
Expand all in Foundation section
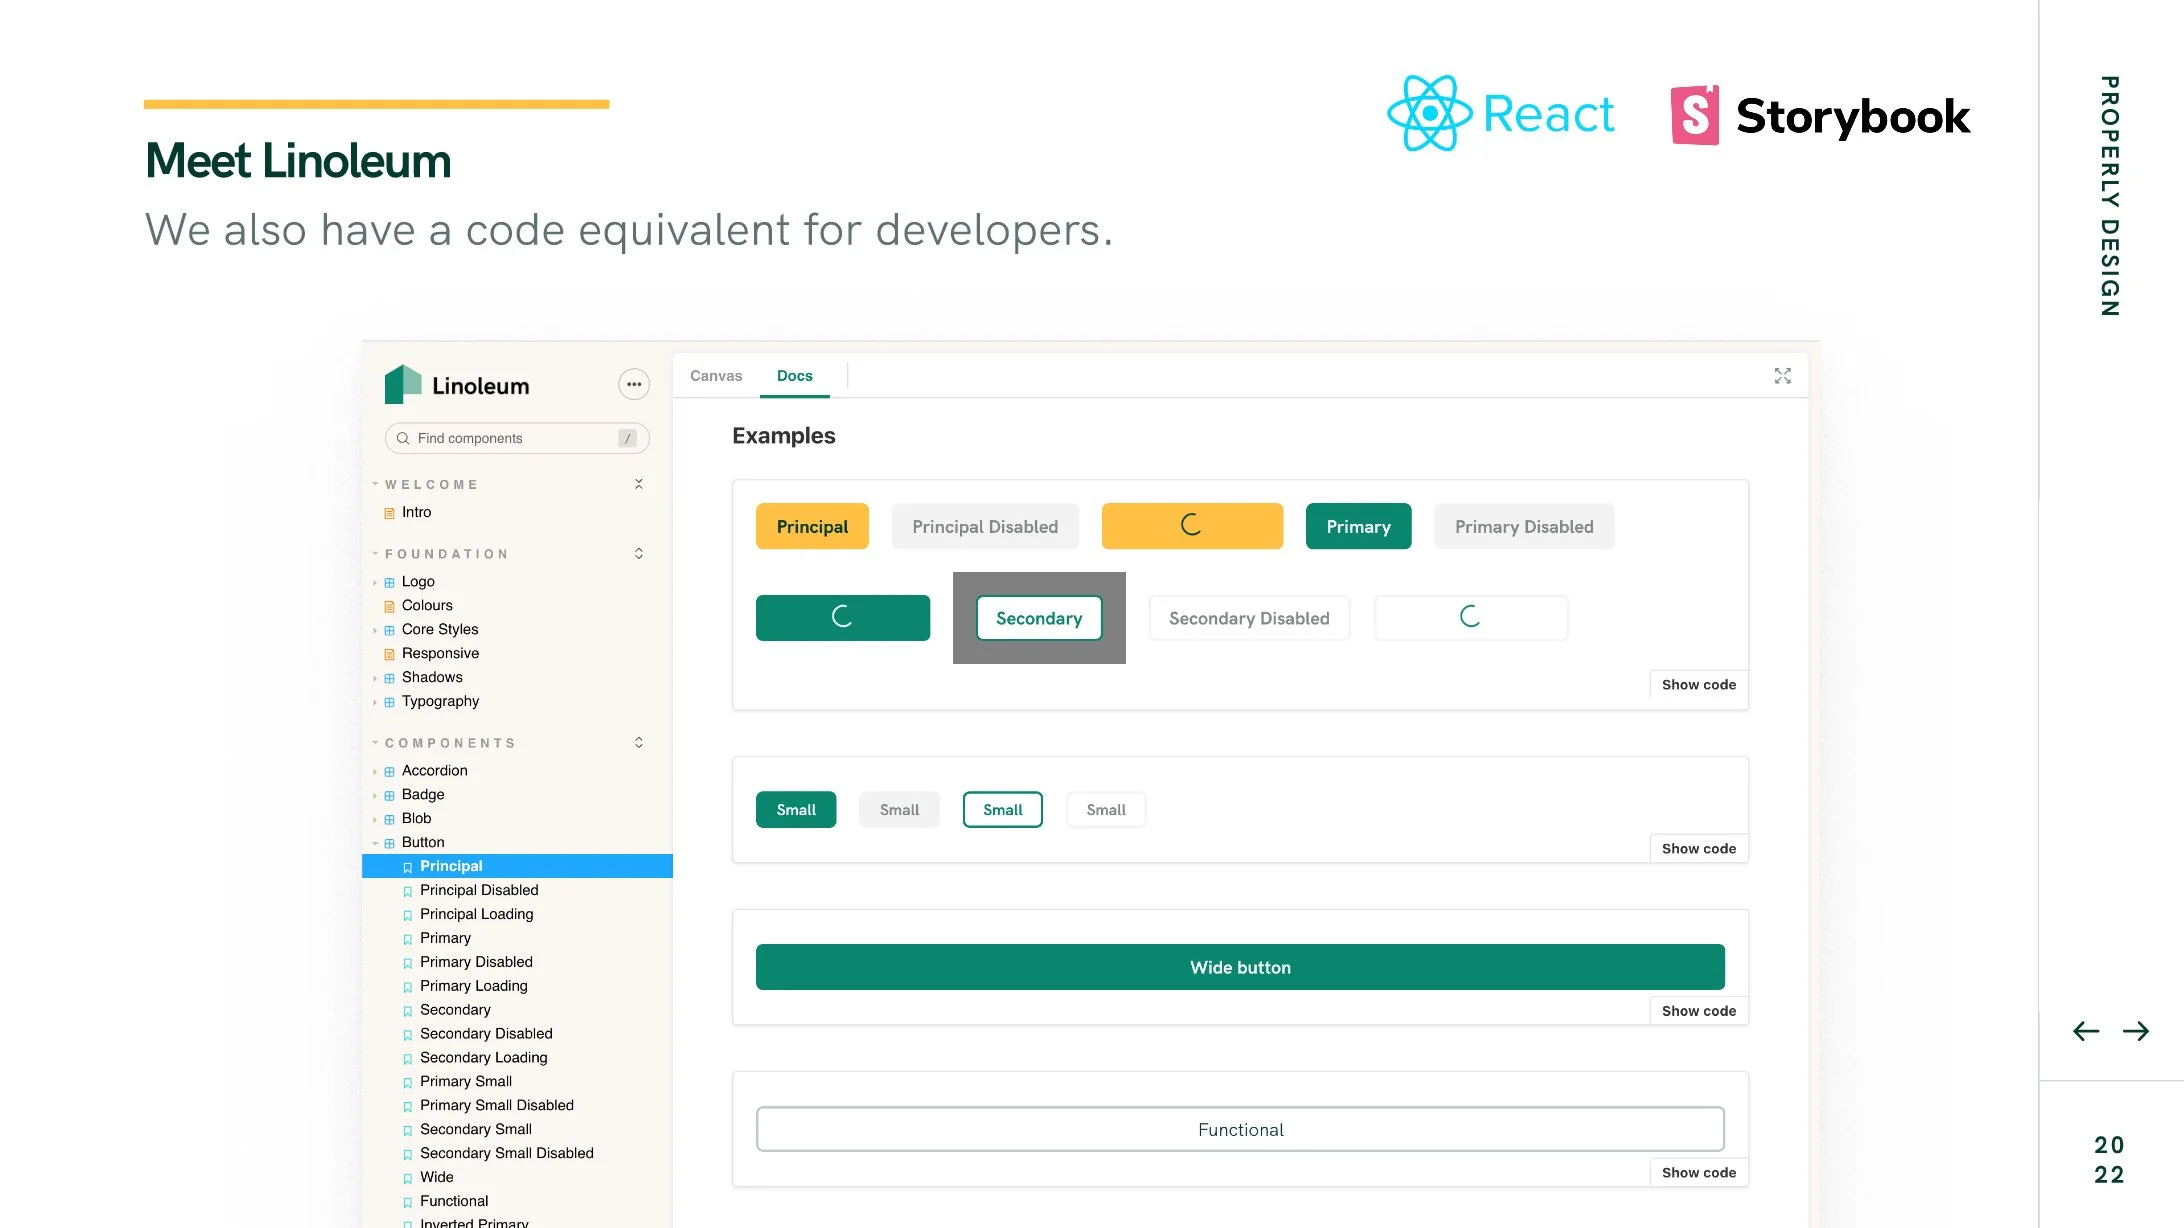(639, 553)
